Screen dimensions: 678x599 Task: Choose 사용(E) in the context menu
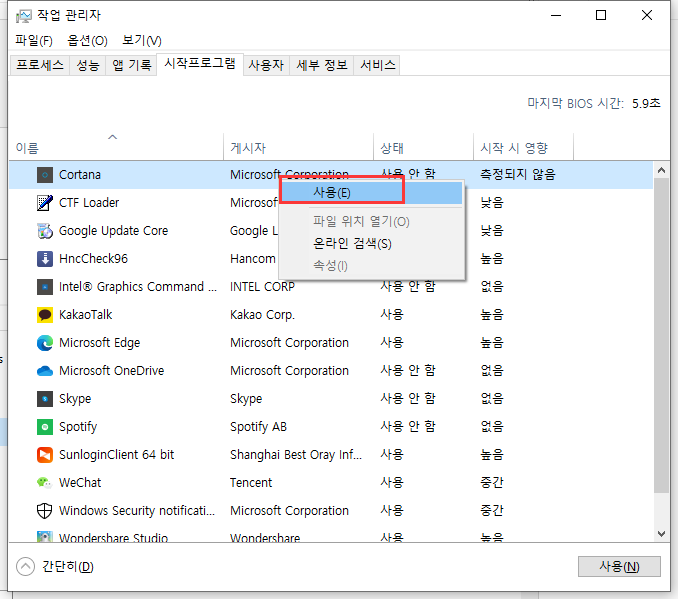[x=371, y=193]
